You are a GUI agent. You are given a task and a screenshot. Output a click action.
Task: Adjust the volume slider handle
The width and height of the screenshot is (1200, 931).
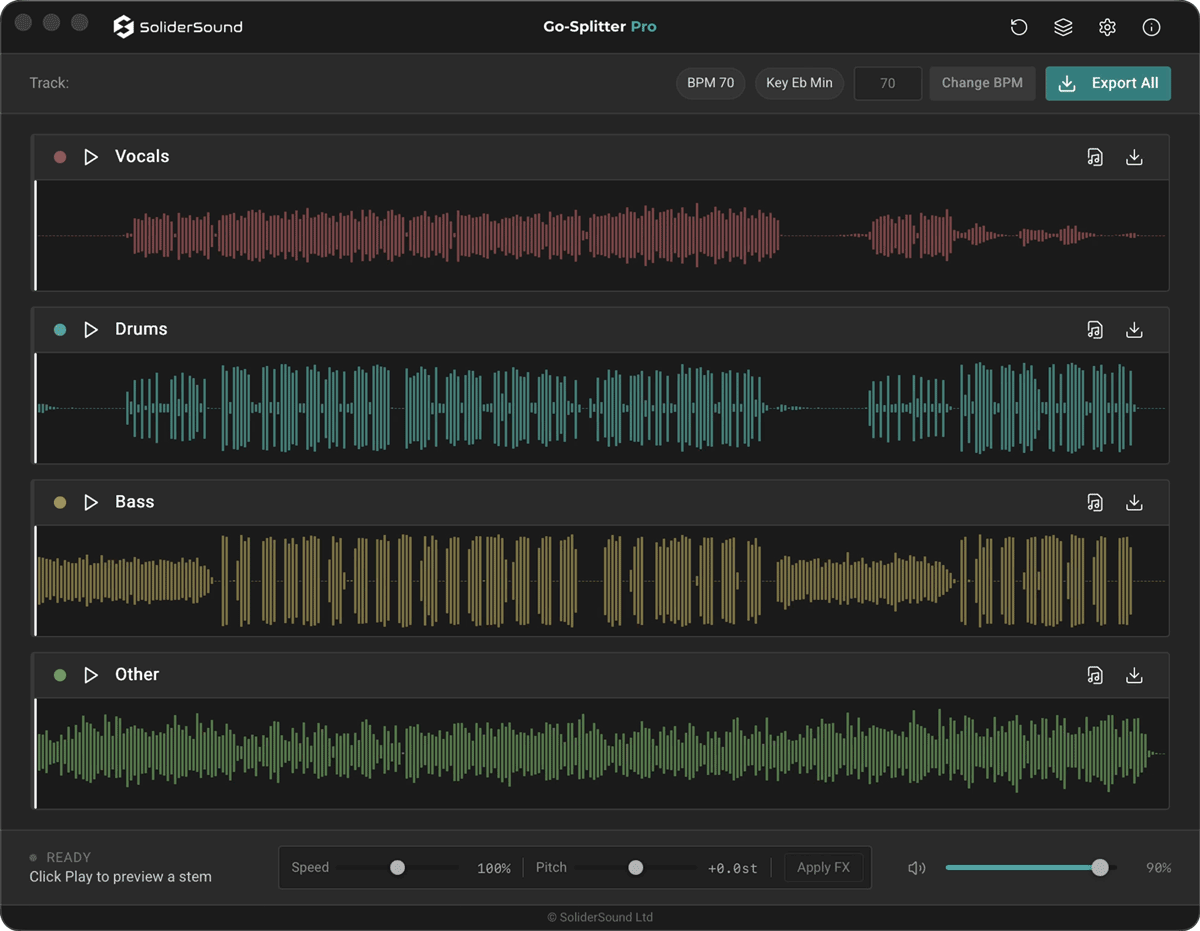click(x=1100, y=868)
